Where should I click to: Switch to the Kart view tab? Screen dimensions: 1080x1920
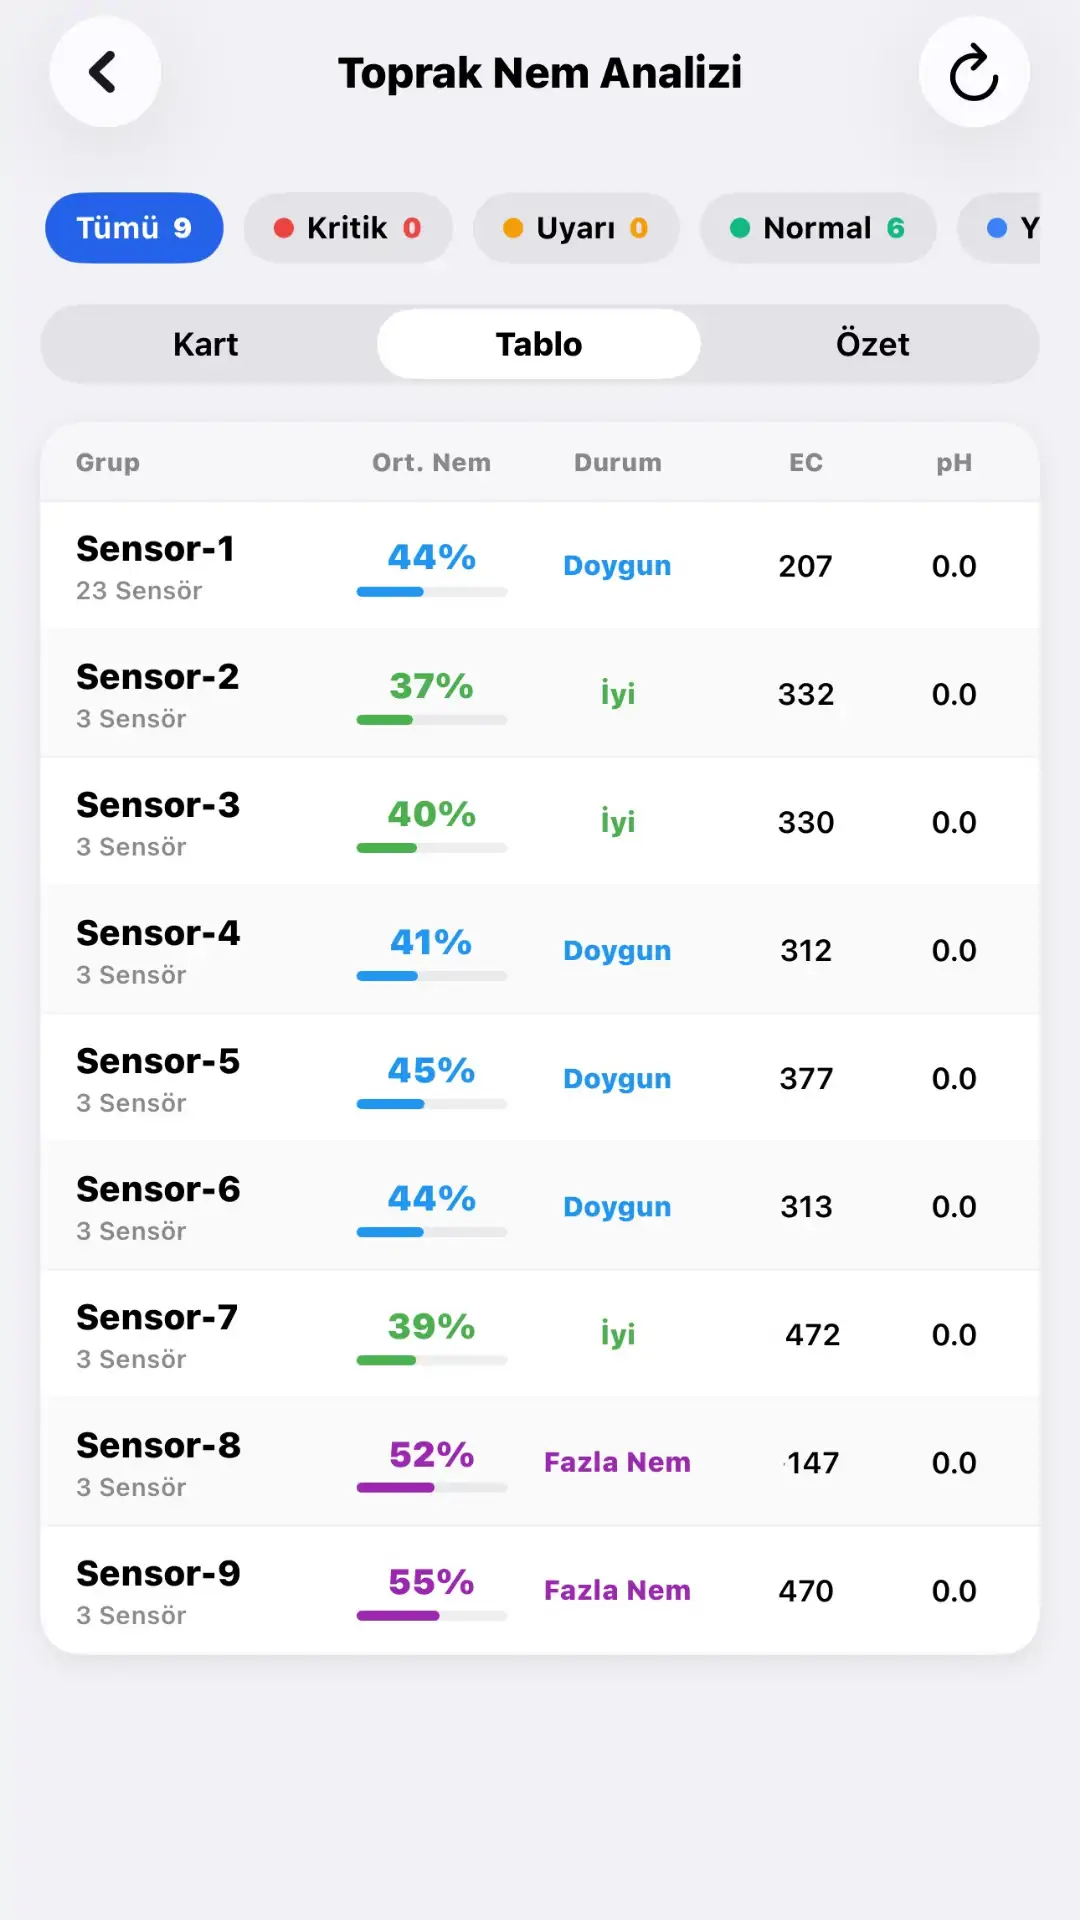pyautogui.click(x=206, y=344)
